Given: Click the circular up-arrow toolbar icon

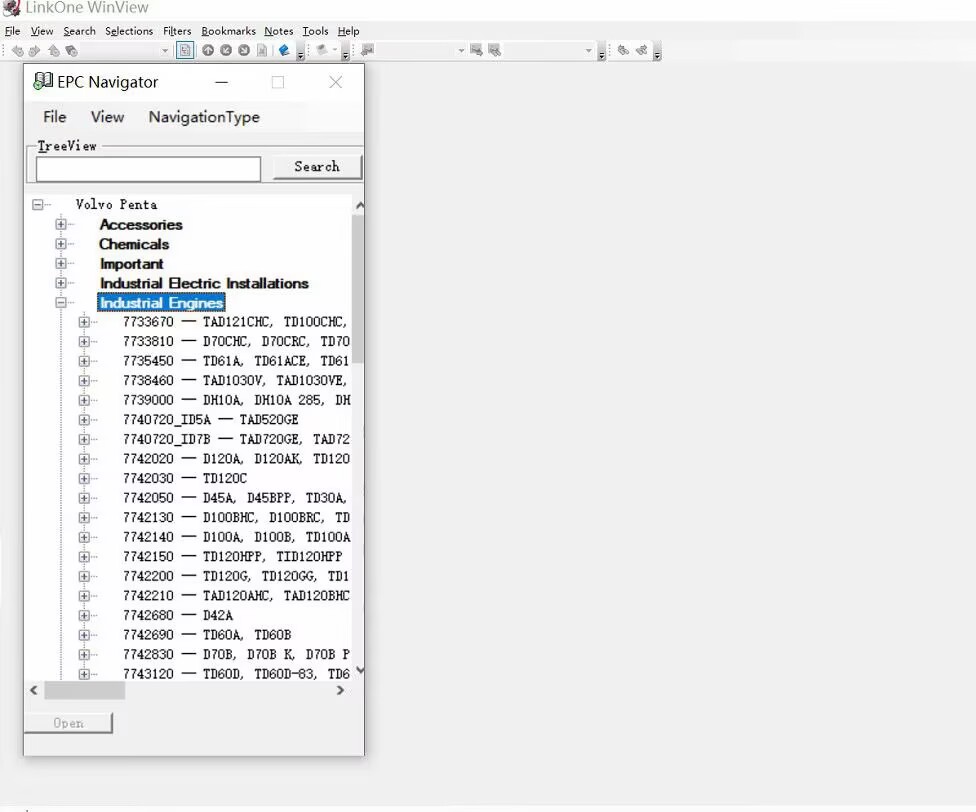Looking at the screenshot, I should pos(208,50).
